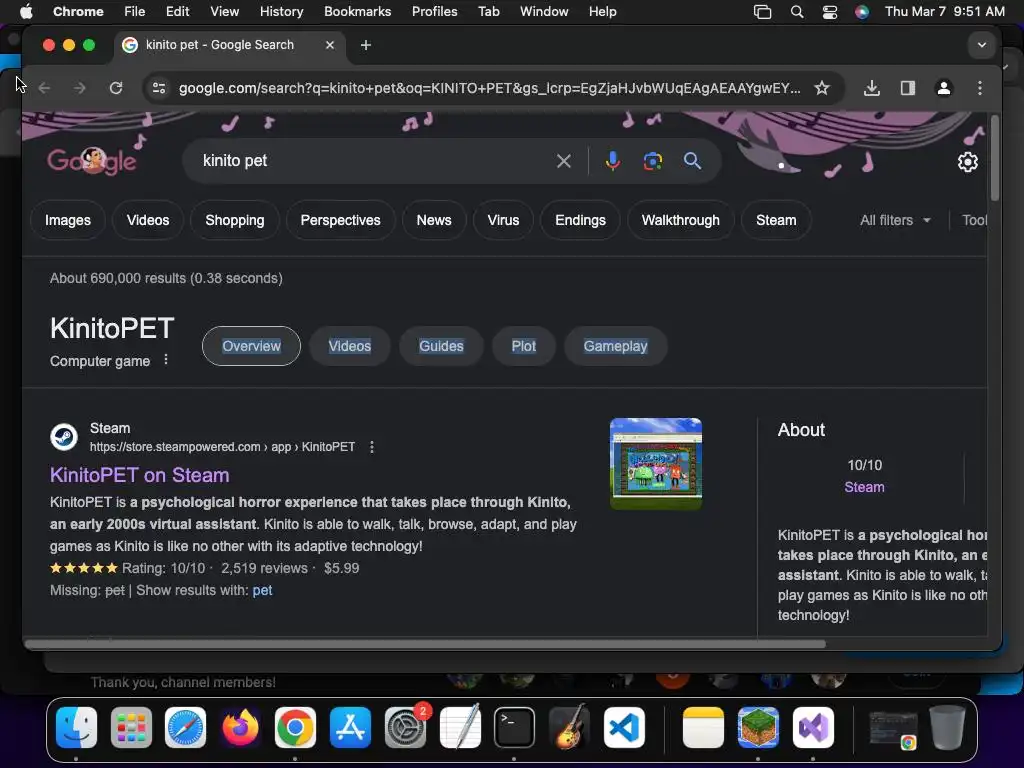Open Spotlight search in menu bar
The height and width of the screenshot is (768, 1024).
tap(797, 12)
